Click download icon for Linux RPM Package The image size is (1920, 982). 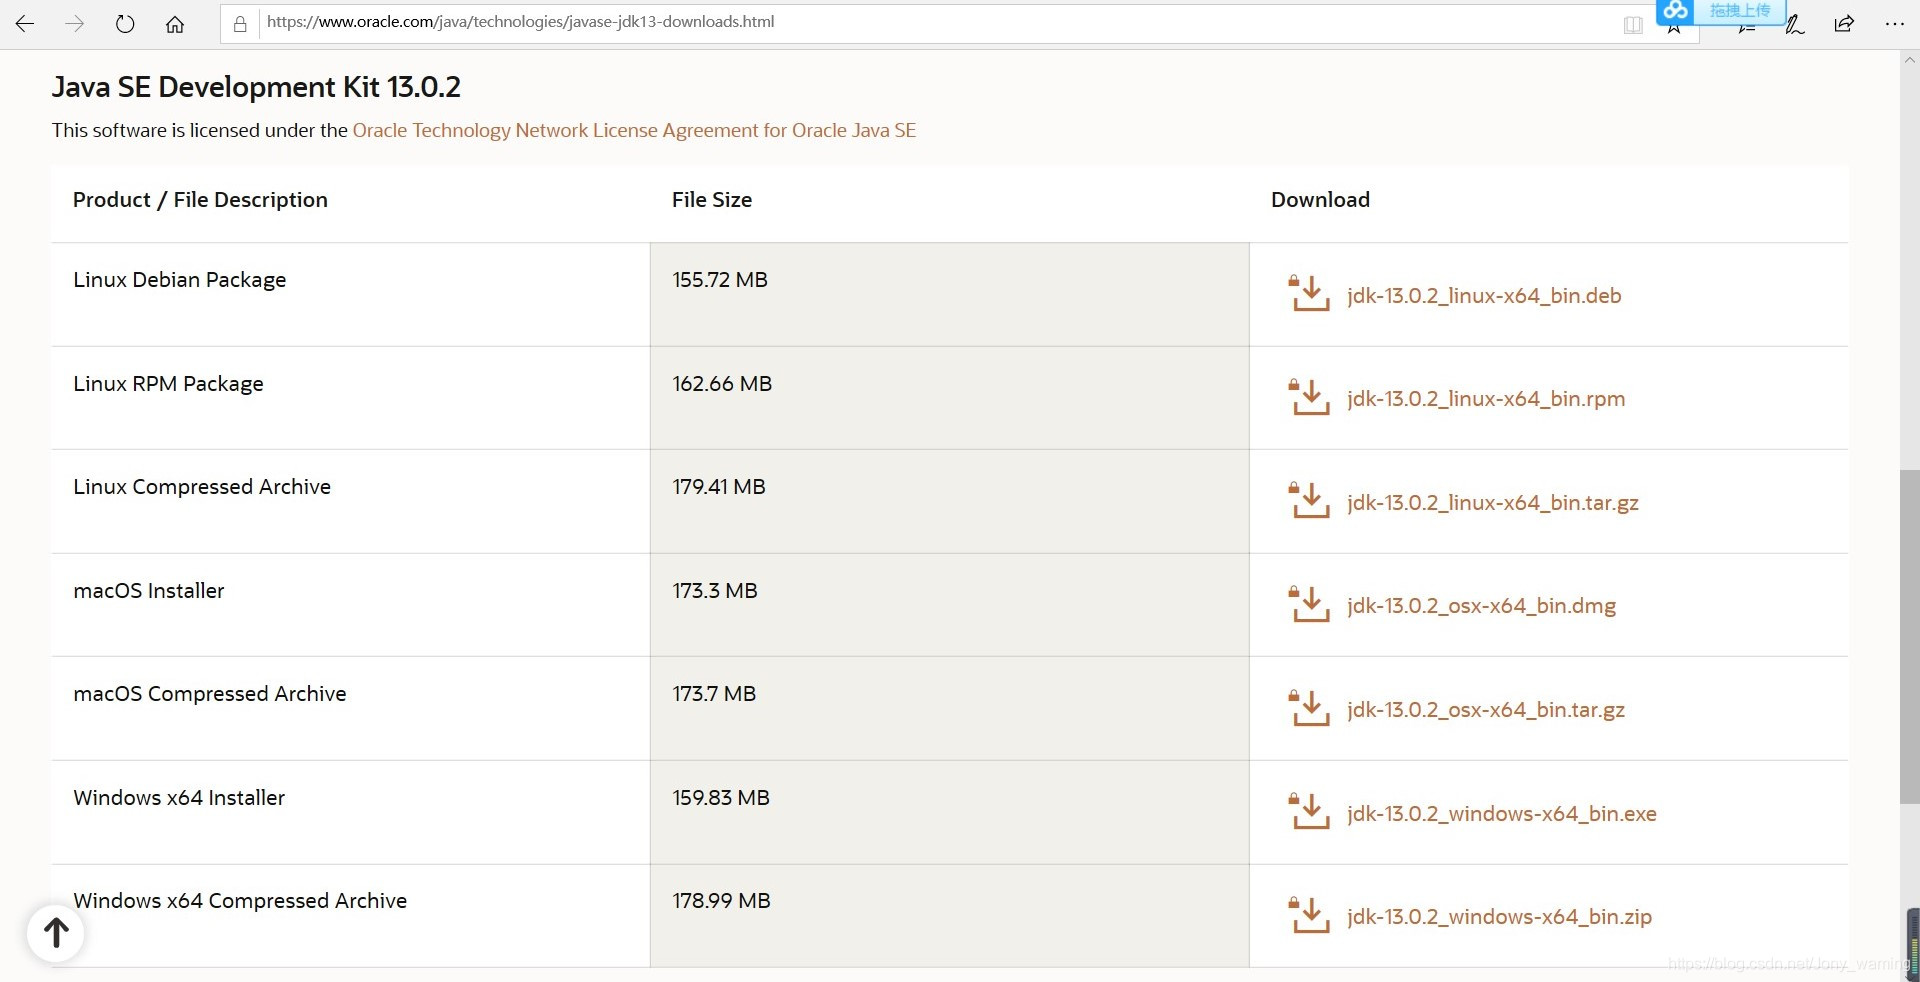coord(1309,397)
